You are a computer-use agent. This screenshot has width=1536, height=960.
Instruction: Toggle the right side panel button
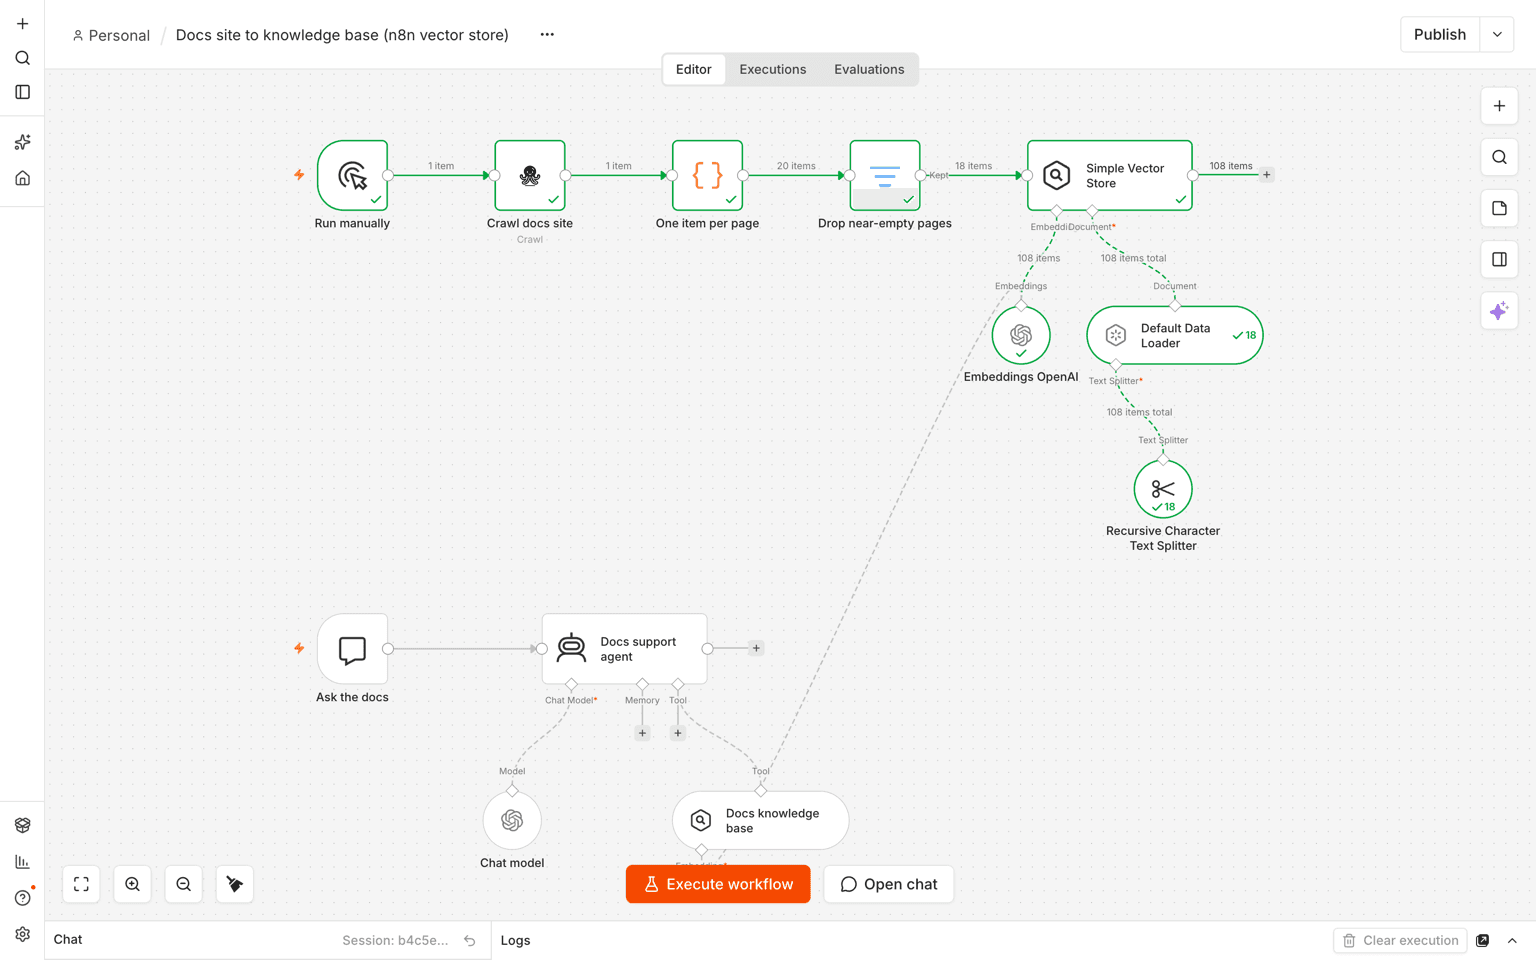point(1499,260)
